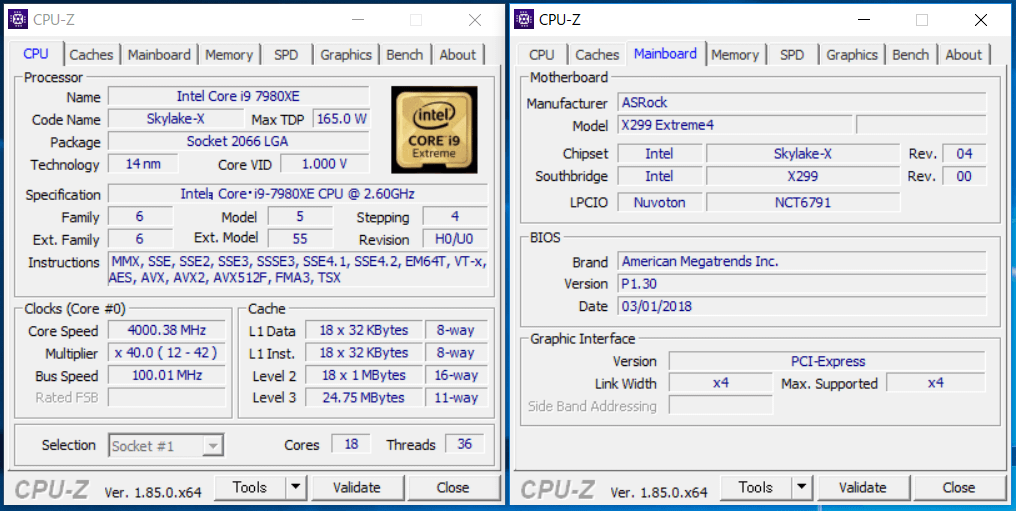1016x511 pixels.
Task: Open Graphics tab in left CPU-Z window
Action: (346, 55)
